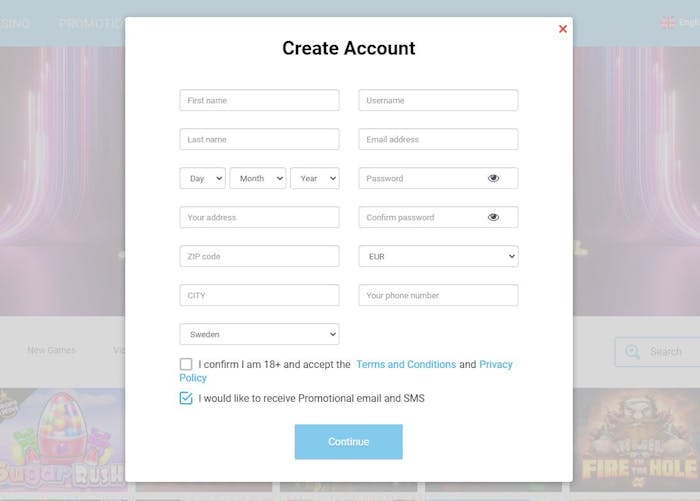Open the Terms and Conditions link
The width and height of the screenshot is (700, 501).
click(x=406, y=365)
